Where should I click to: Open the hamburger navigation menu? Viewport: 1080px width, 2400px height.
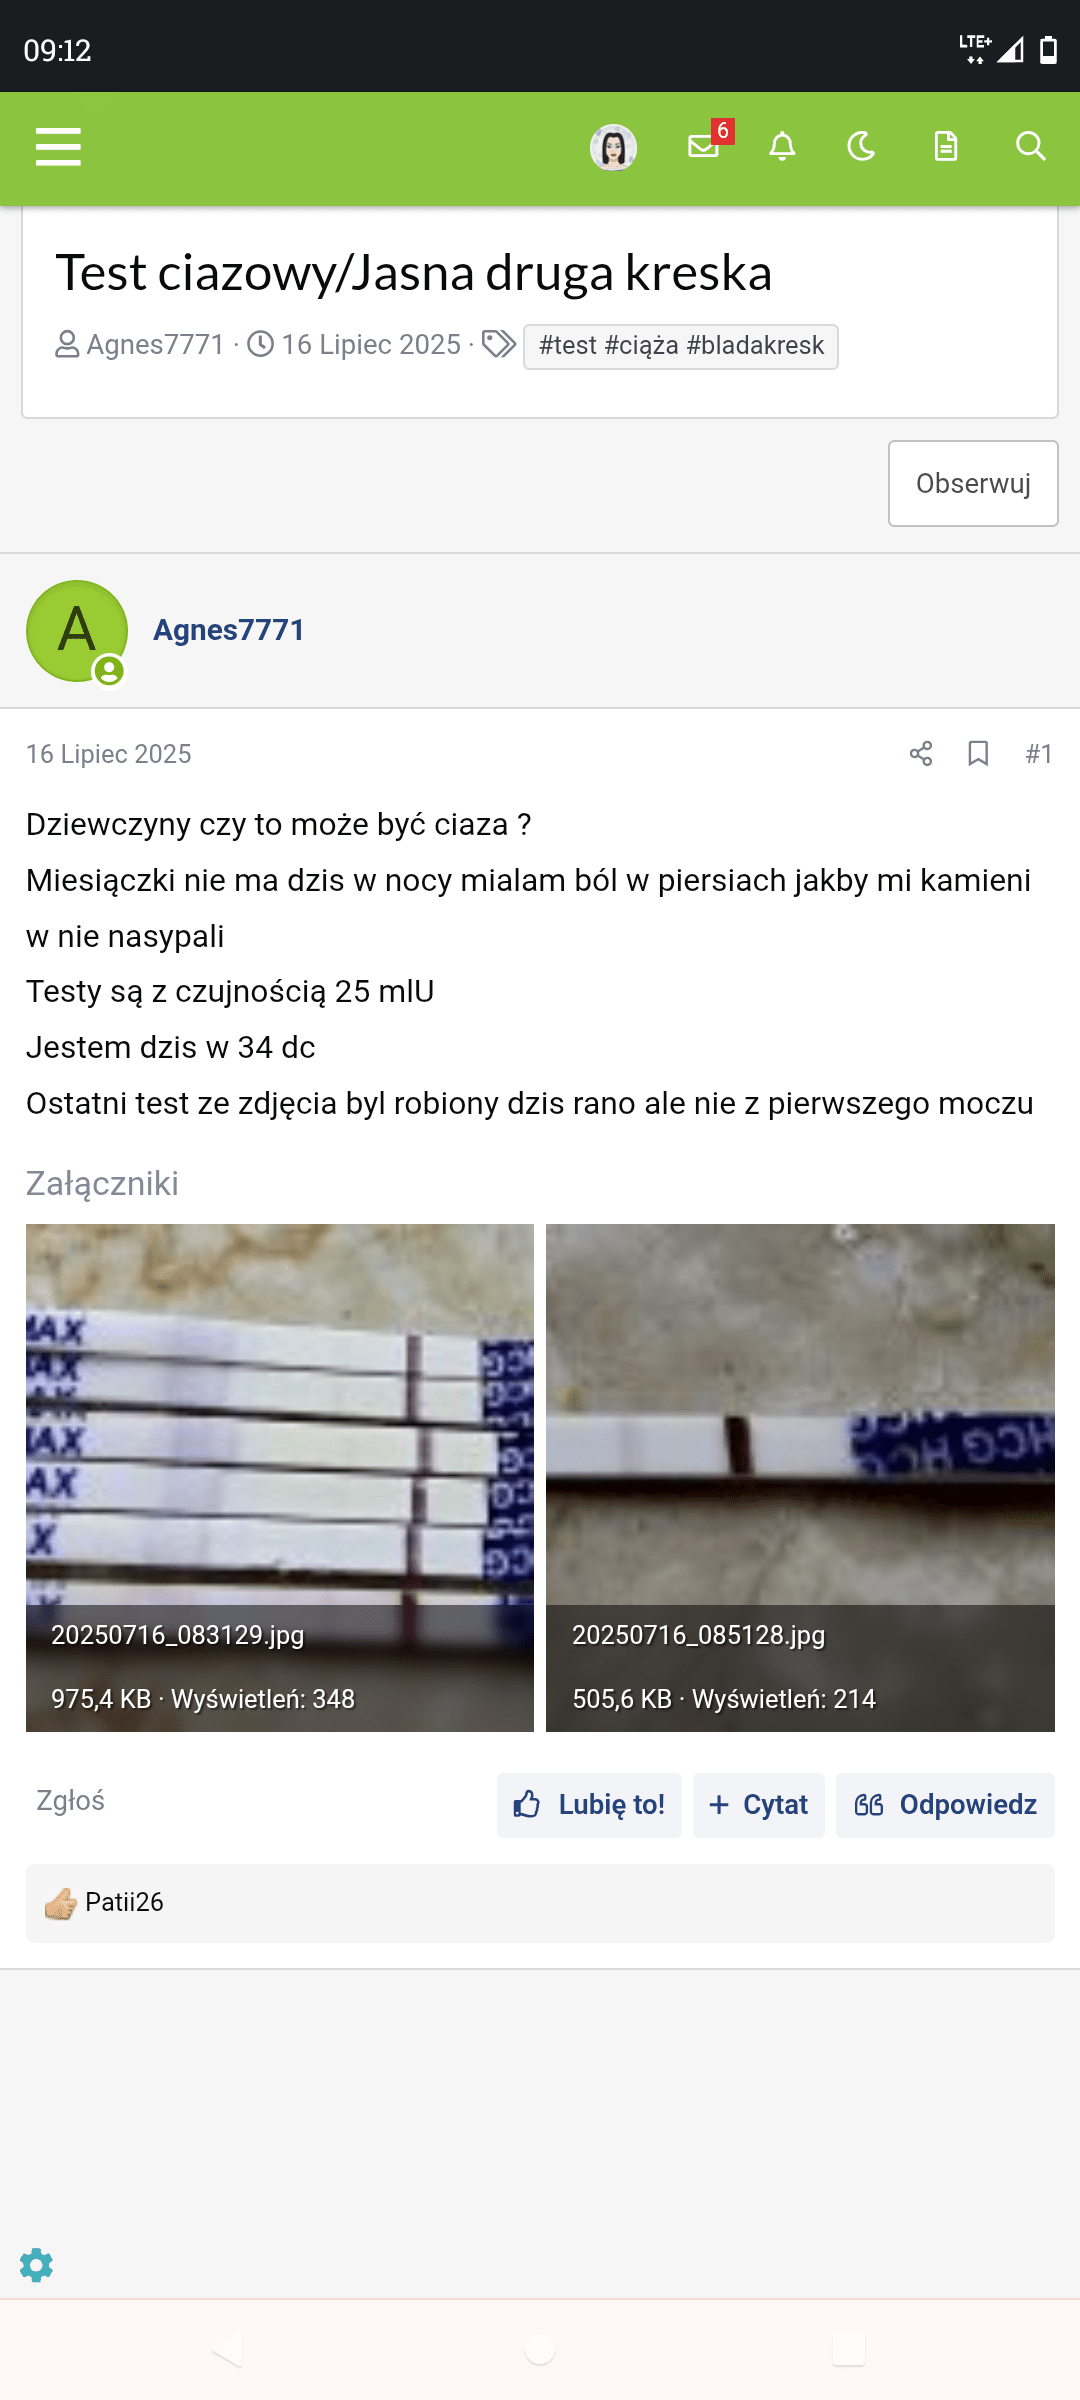click(x=58, y=147)
